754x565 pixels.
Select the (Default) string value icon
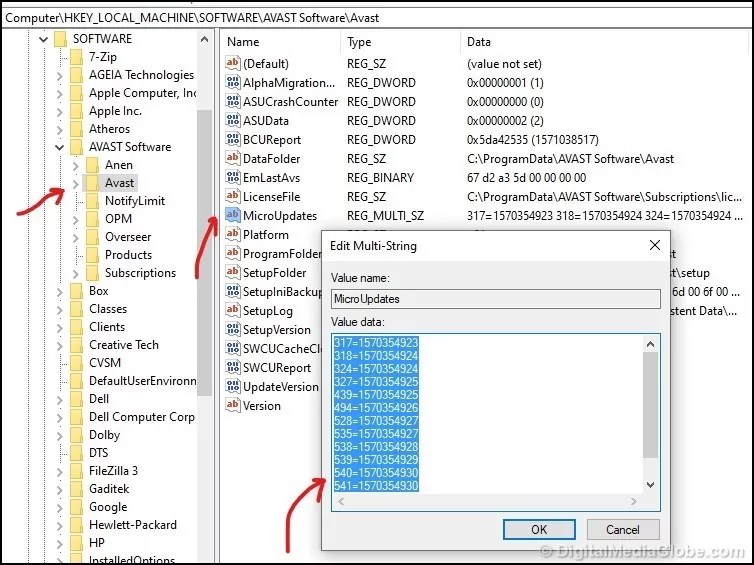(x=233, y=63)
